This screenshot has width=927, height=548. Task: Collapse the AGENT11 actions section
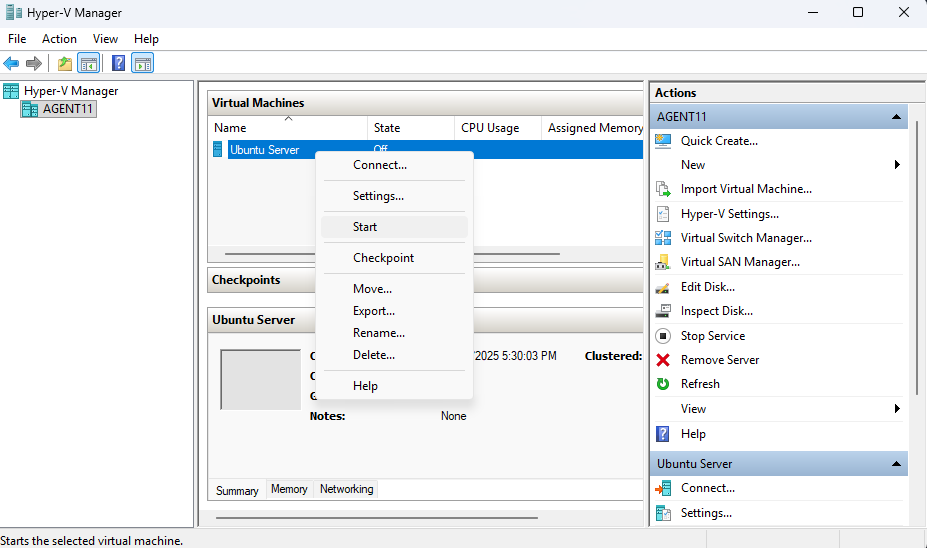897,117
